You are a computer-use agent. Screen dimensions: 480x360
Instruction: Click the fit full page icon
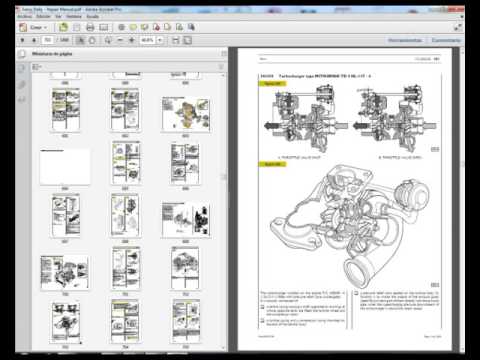[x=187, y=40]
